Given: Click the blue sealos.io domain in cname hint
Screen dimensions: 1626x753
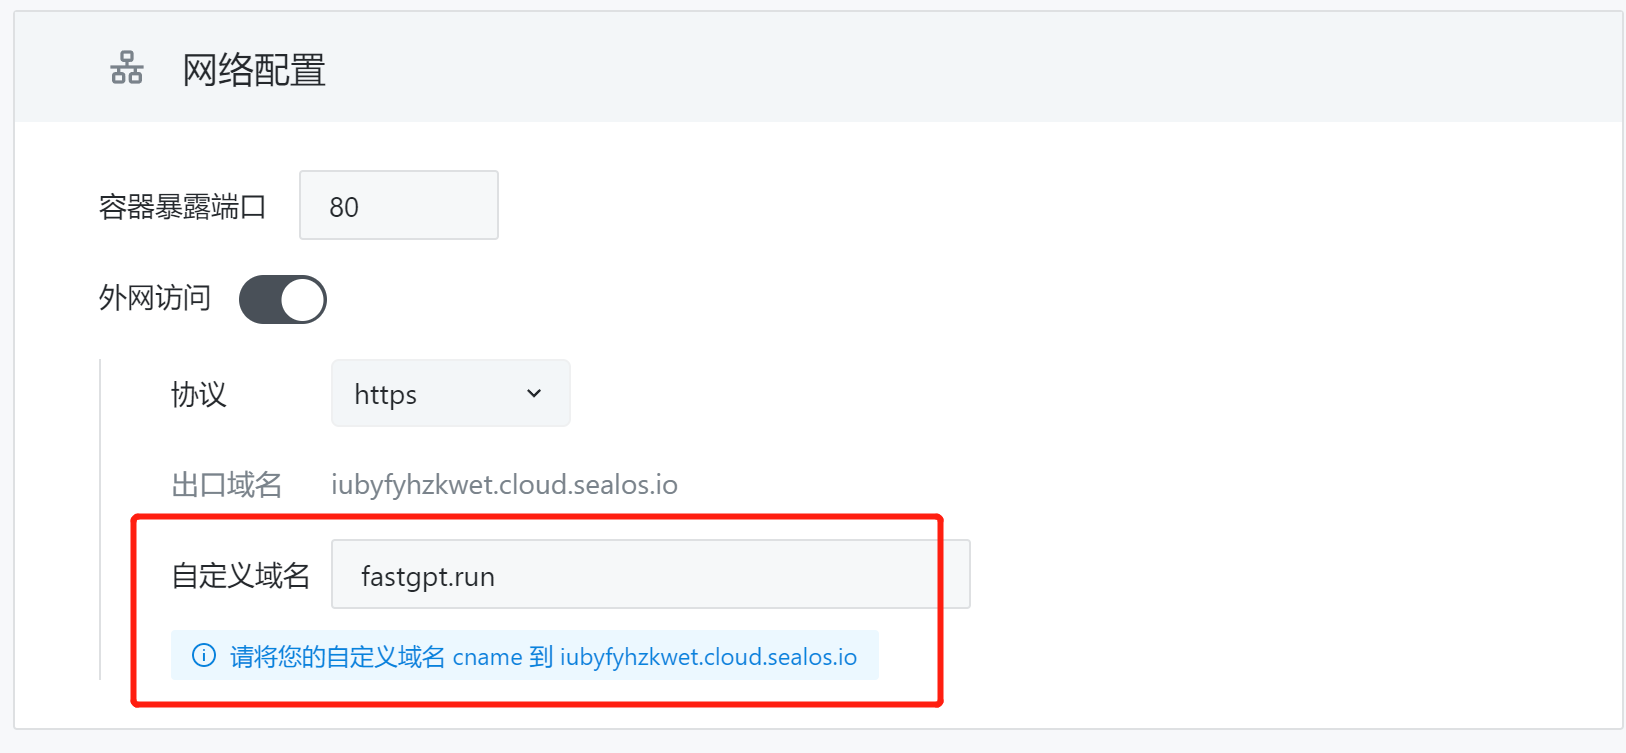Looking at the screenshot, I should 708,657.
